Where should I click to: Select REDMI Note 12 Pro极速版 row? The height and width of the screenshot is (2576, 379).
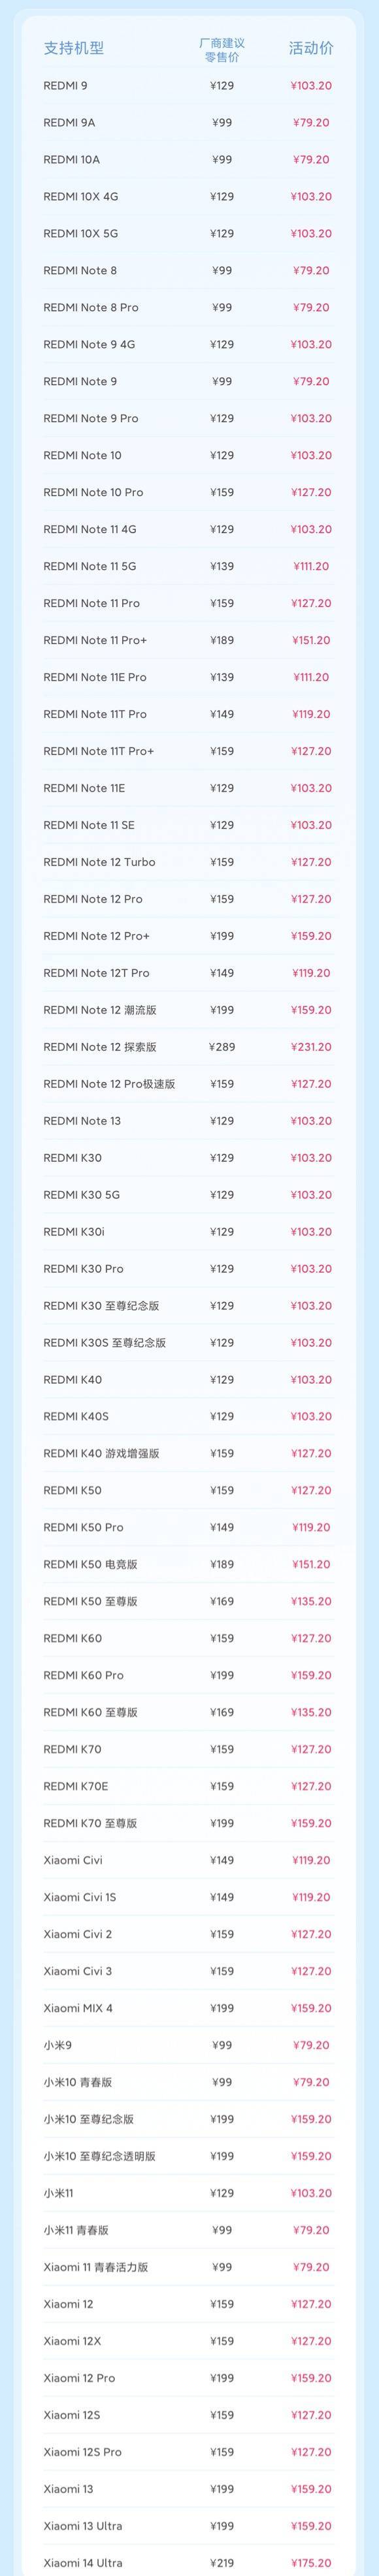coord(189,1084)
